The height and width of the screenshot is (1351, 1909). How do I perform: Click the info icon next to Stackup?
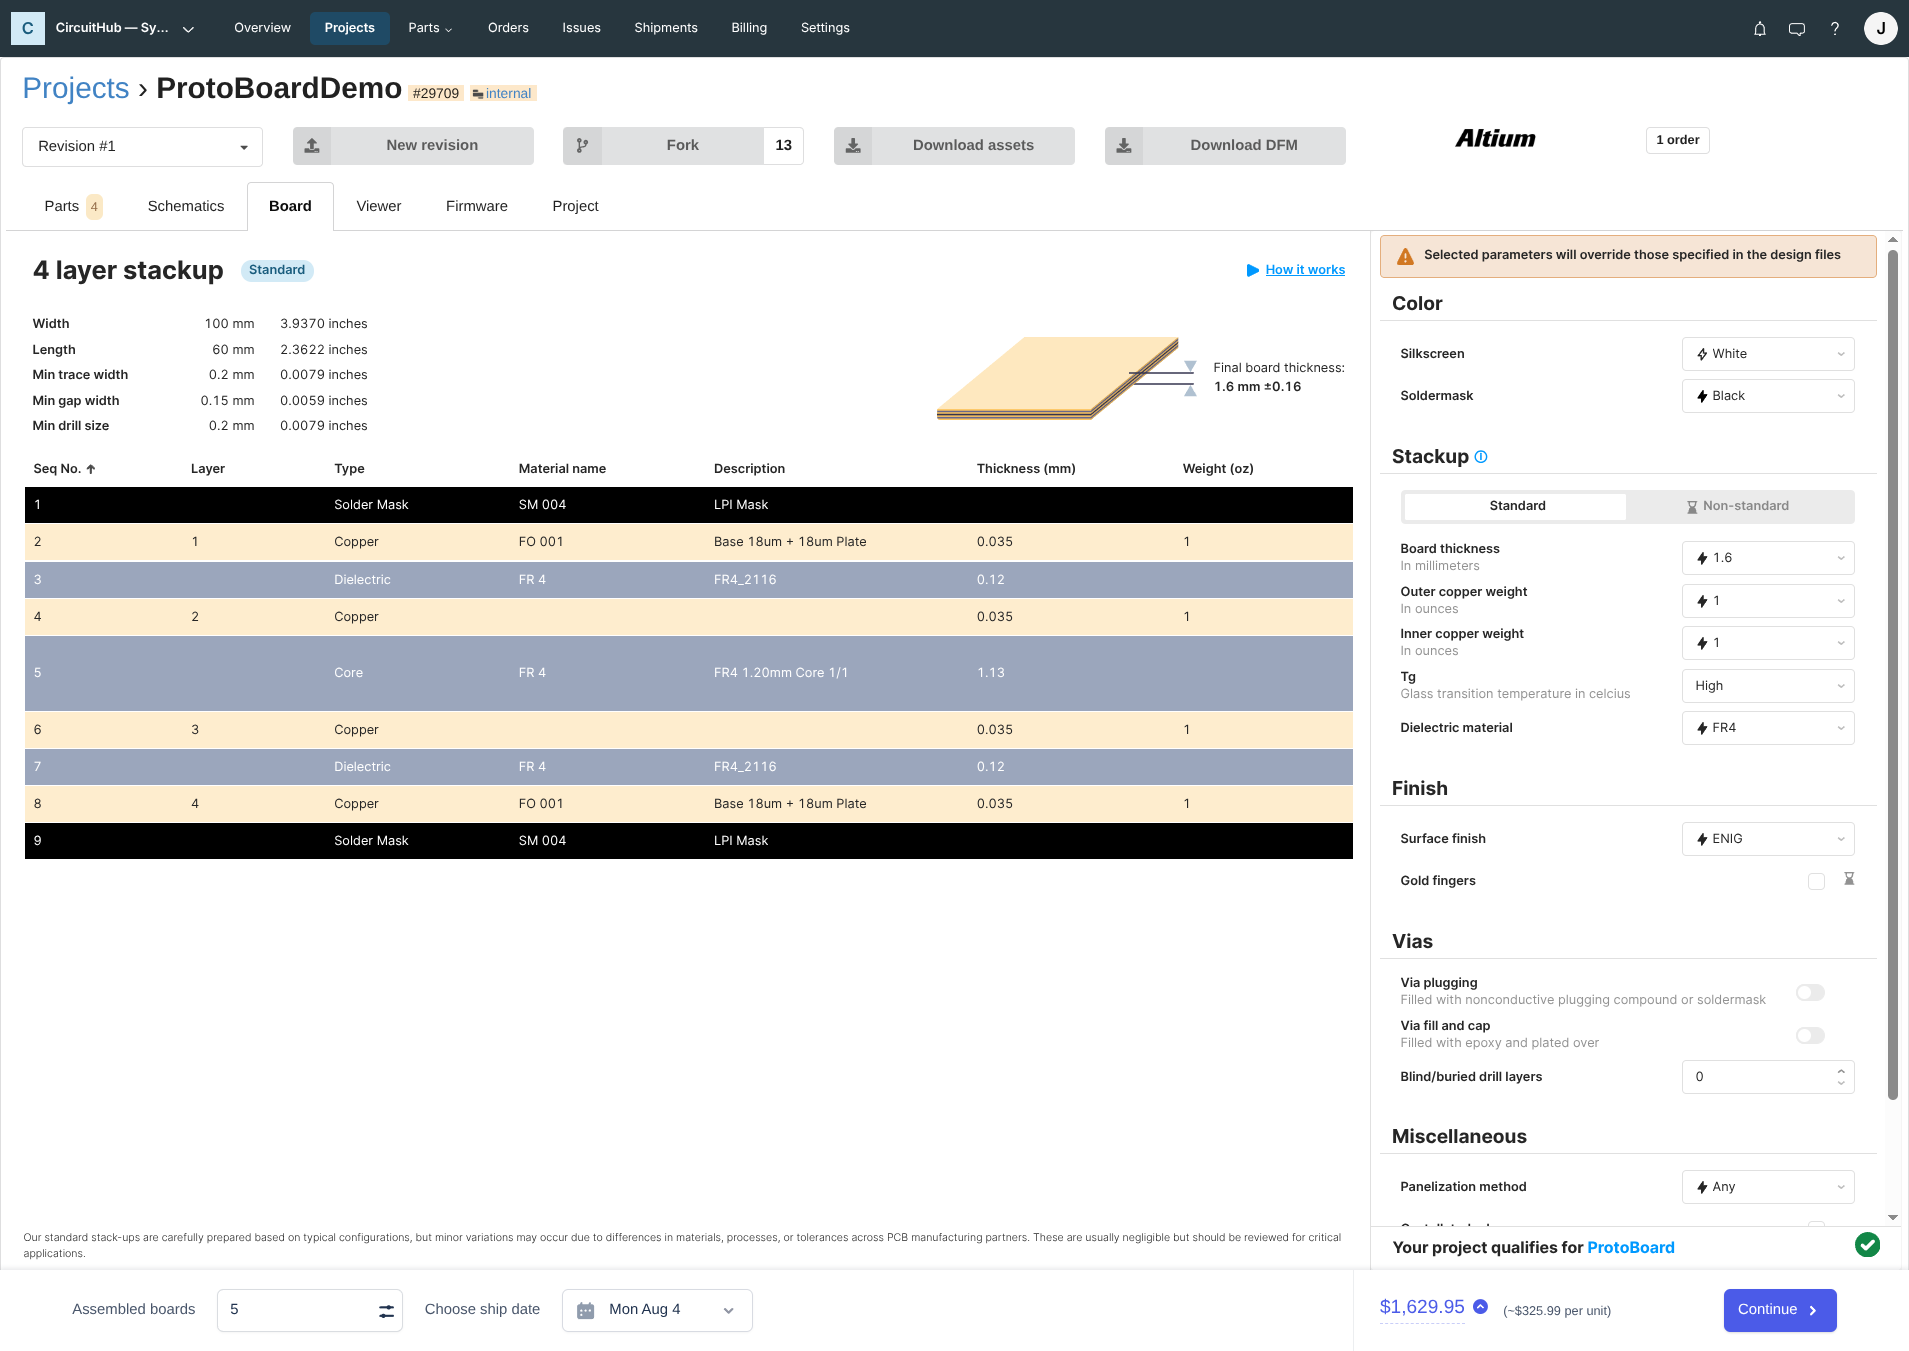1480,456
